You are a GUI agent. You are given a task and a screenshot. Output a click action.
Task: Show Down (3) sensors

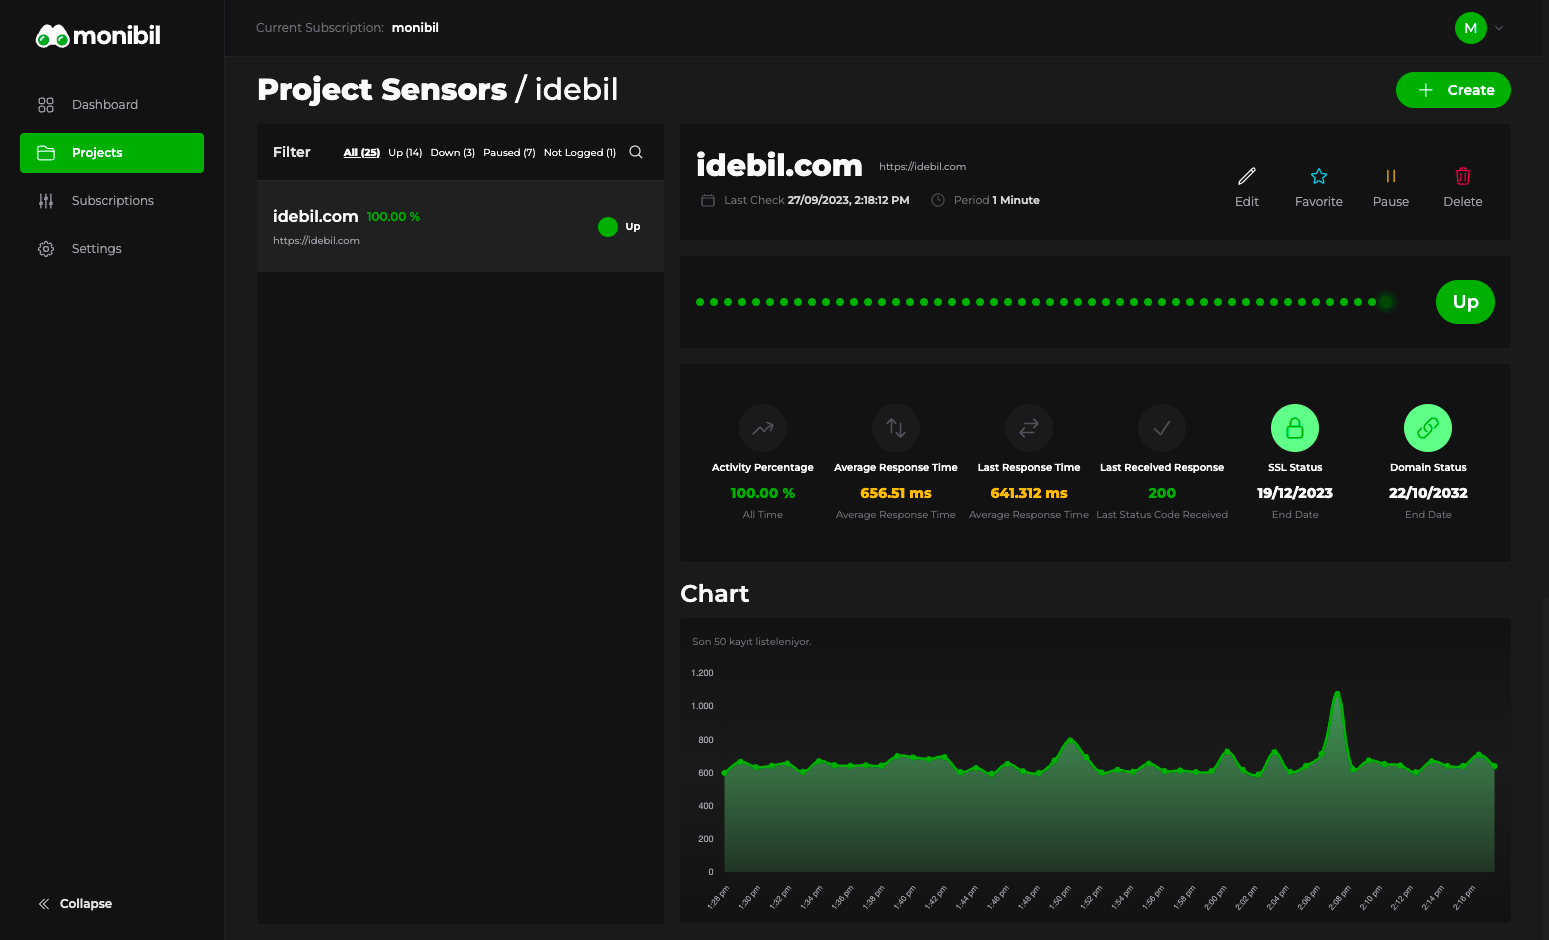click(x=452, y=153)
